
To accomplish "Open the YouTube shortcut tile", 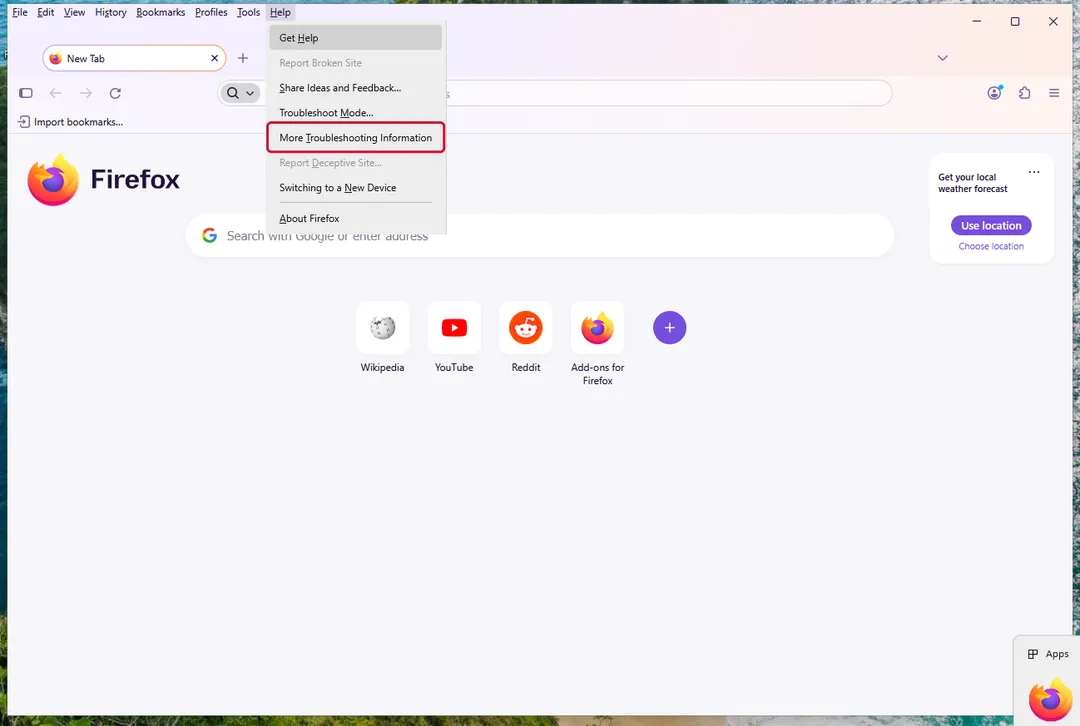I will [x=454, y=328].
